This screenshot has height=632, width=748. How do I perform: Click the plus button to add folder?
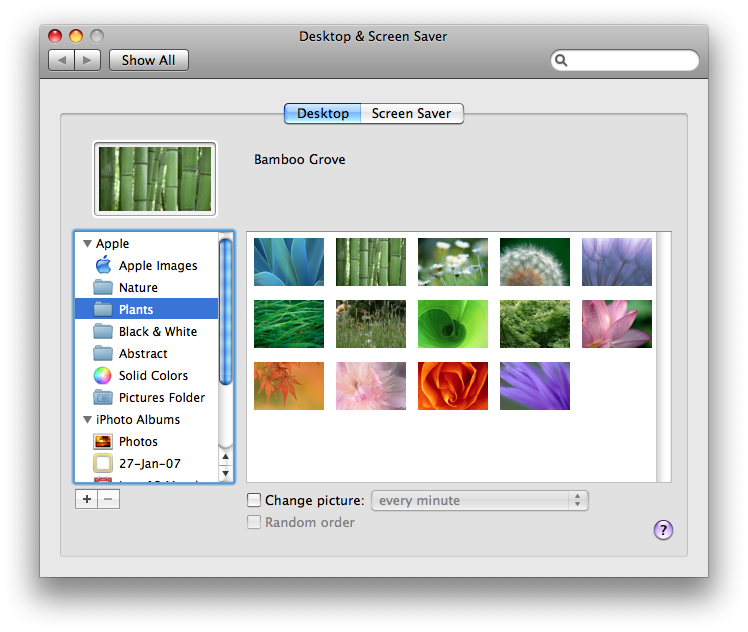pos(86,499)
